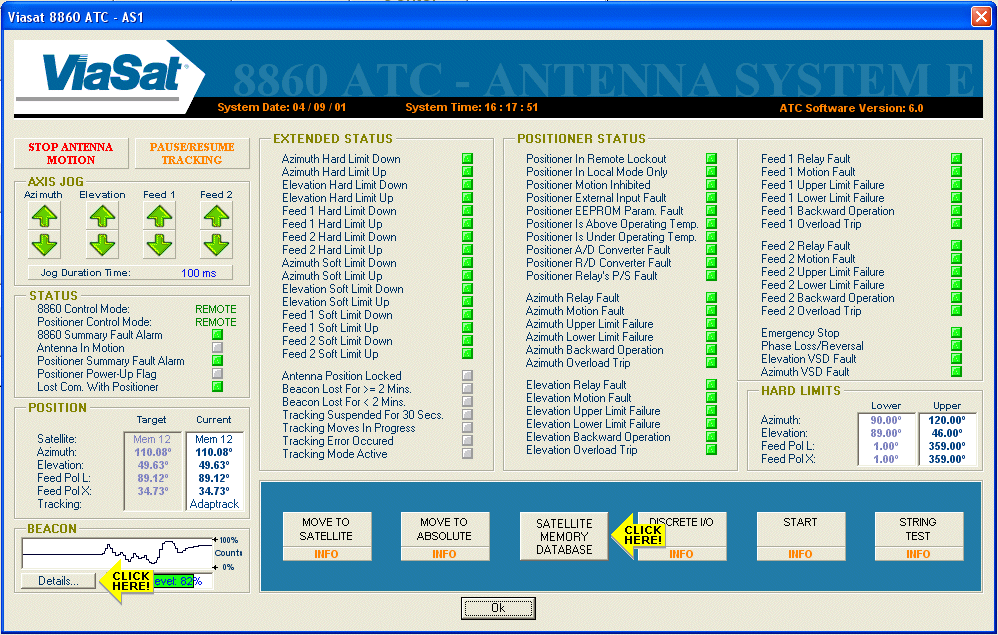Click the Start button
The height and width of the screenshot is (635, 998).
[800, 529]
